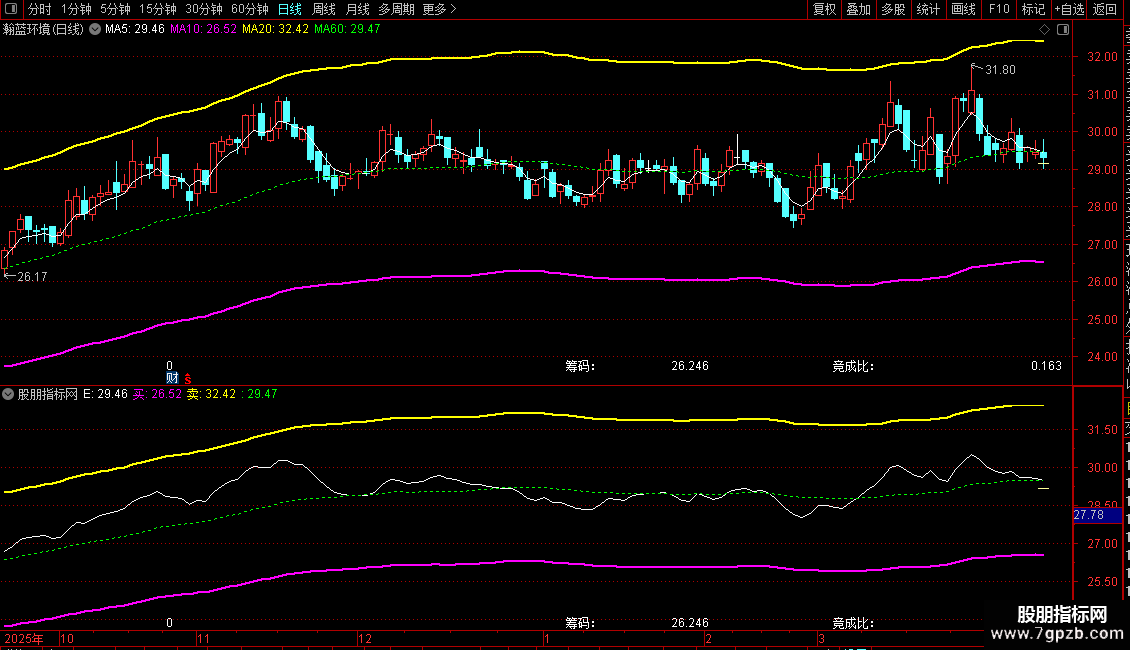Viewport: 1130px width, 650px height.
Task: Click the 返回 back button
Action: 1105,9
